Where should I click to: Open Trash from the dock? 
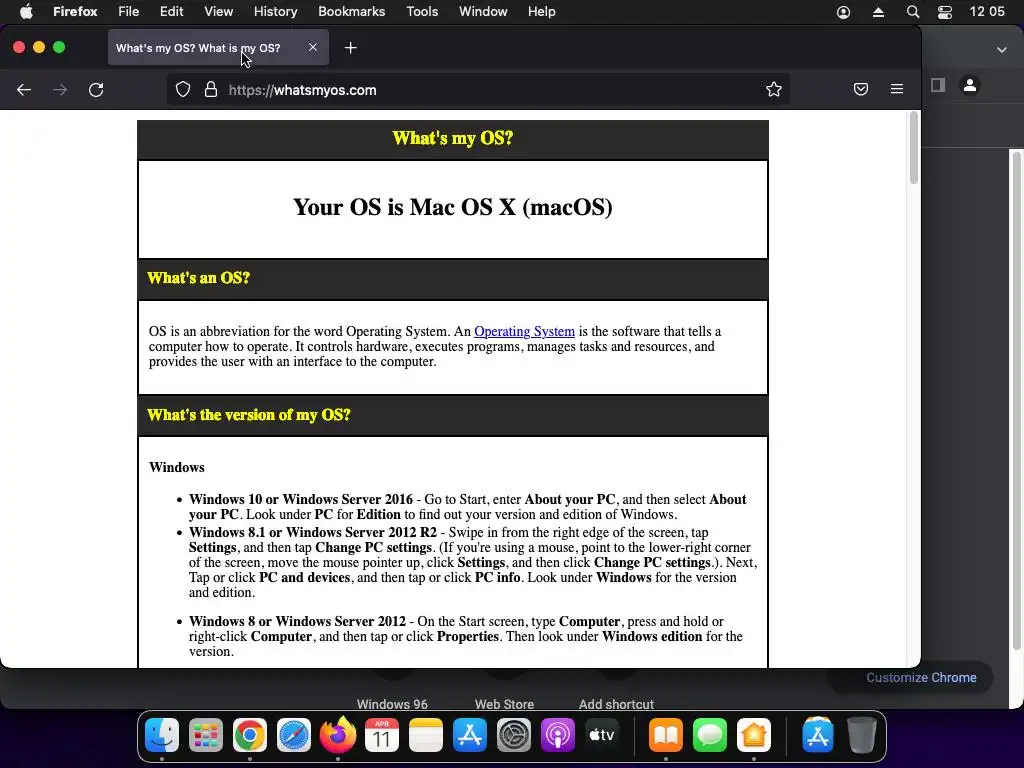click(861, 735)
